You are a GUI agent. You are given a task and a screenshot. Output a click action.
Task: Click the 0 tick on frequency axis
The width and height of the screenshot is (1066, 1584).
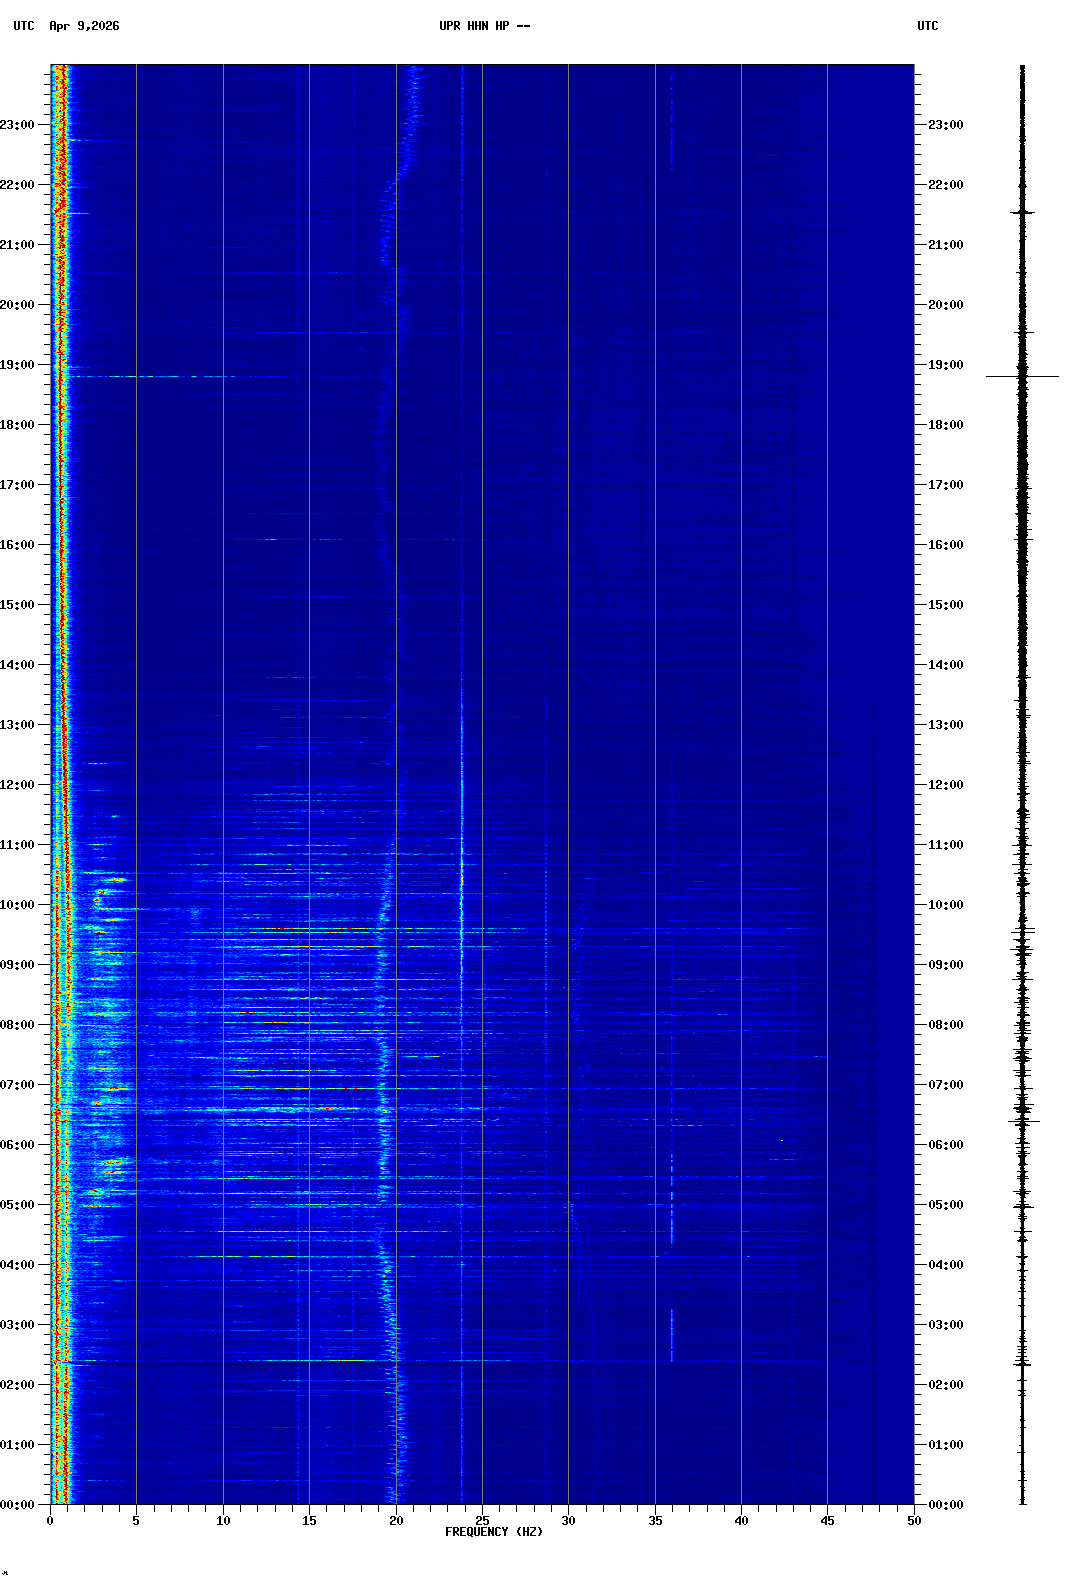point(50,1520)
